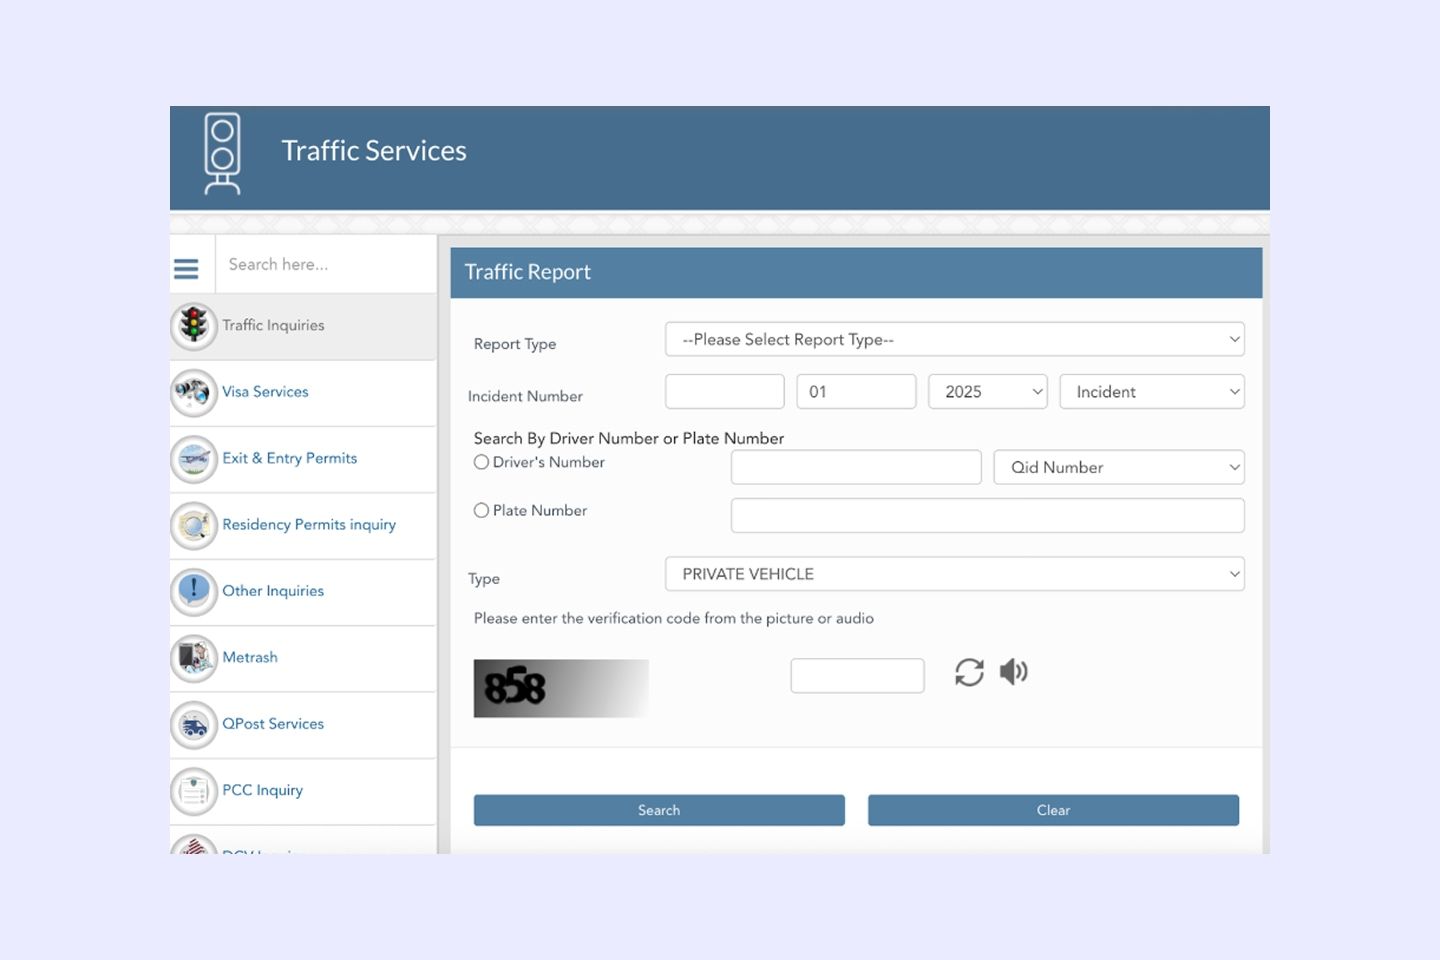
Task: Open the Report Type dropdown
Action: 954,340
